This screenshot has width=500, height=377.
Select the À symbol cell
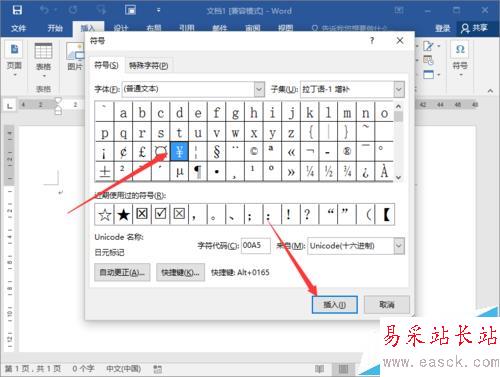click(384, 172)
